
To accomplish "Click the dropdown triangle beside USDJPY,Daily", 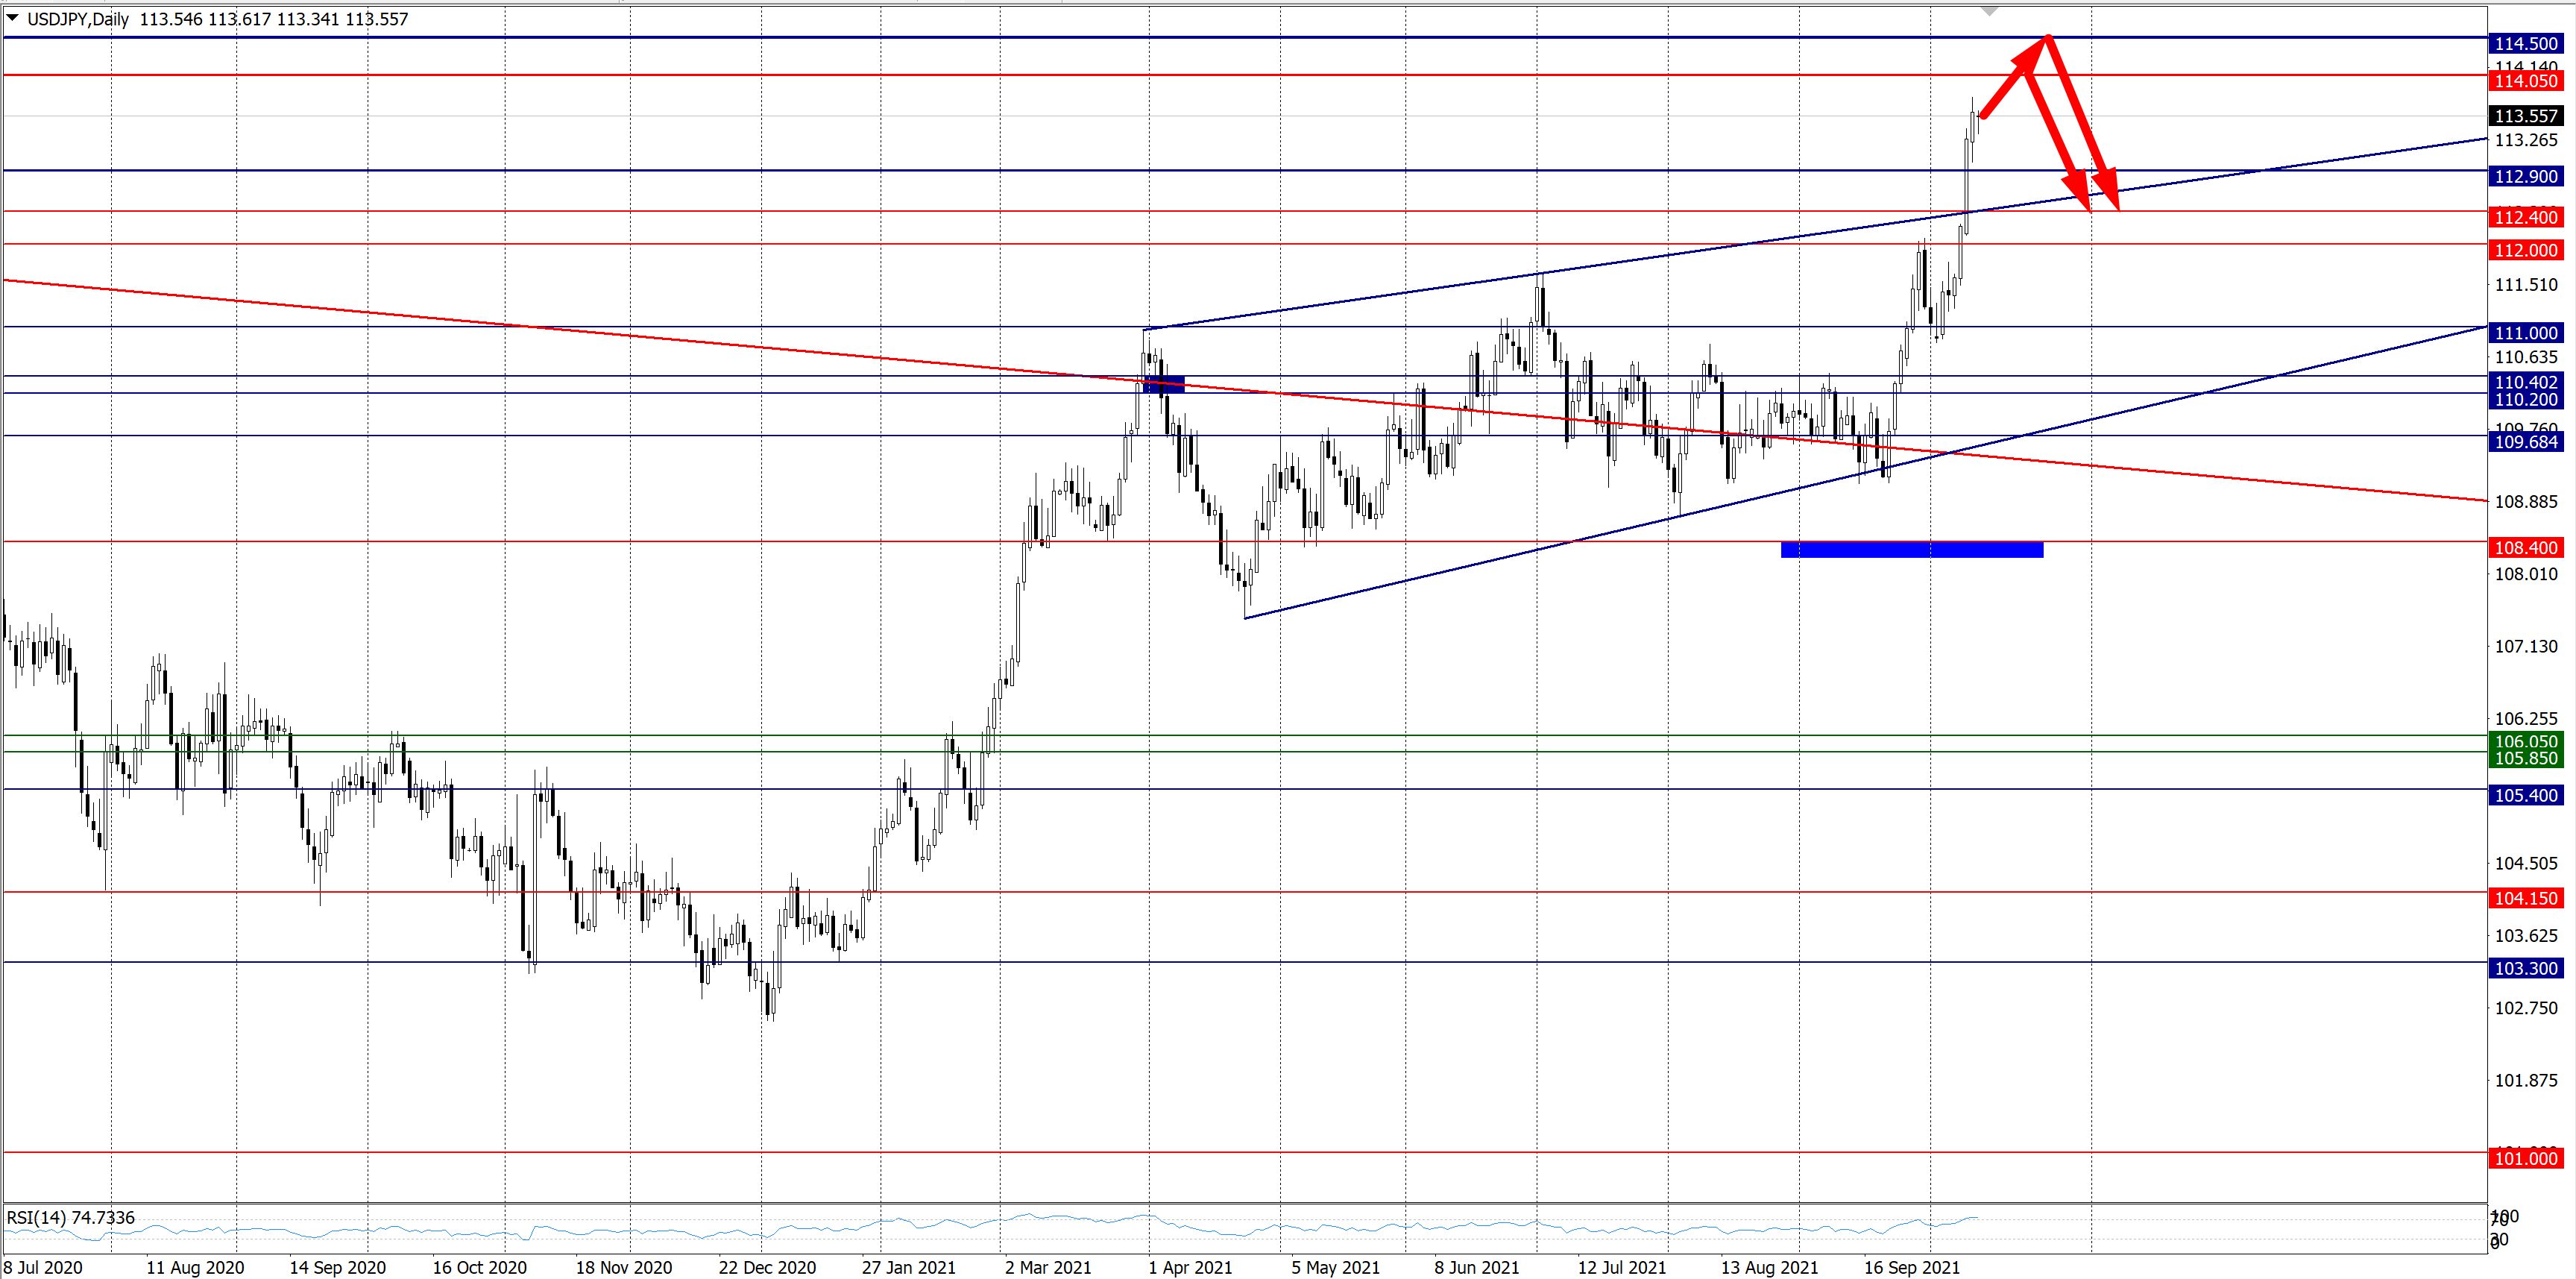I will click(x=13, y=18).
